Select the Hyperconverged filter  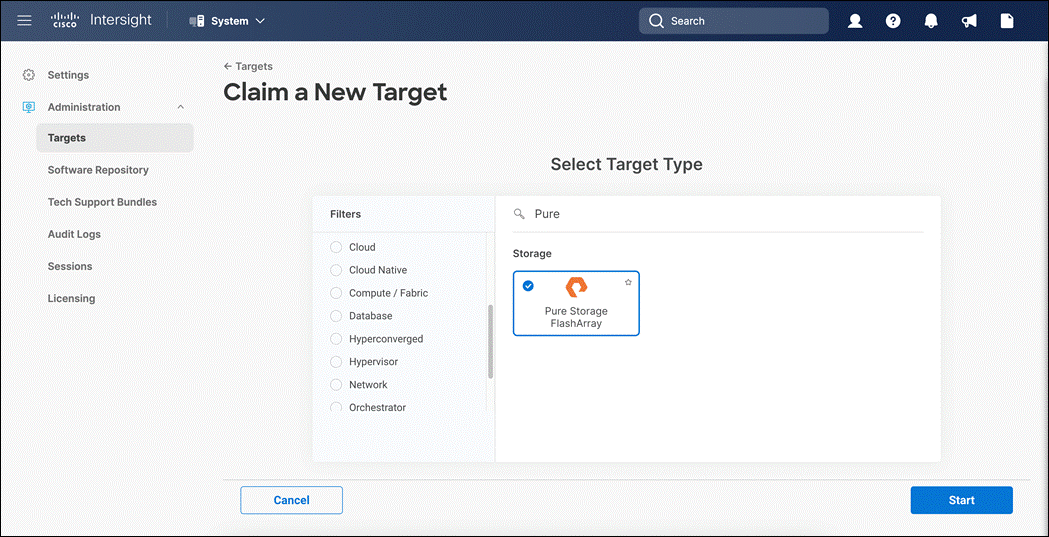click(x=336, y=339)
